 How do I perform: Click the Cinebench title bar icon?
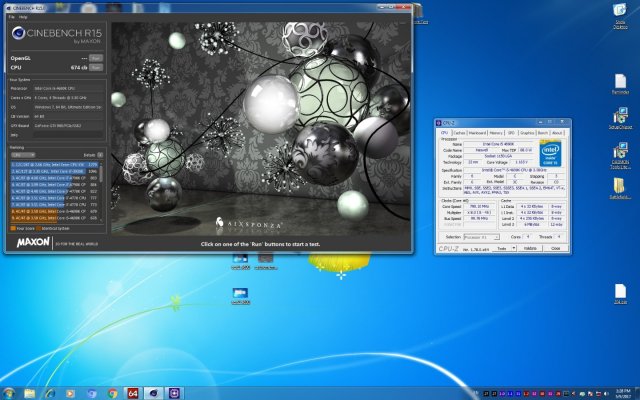[9, 8]
